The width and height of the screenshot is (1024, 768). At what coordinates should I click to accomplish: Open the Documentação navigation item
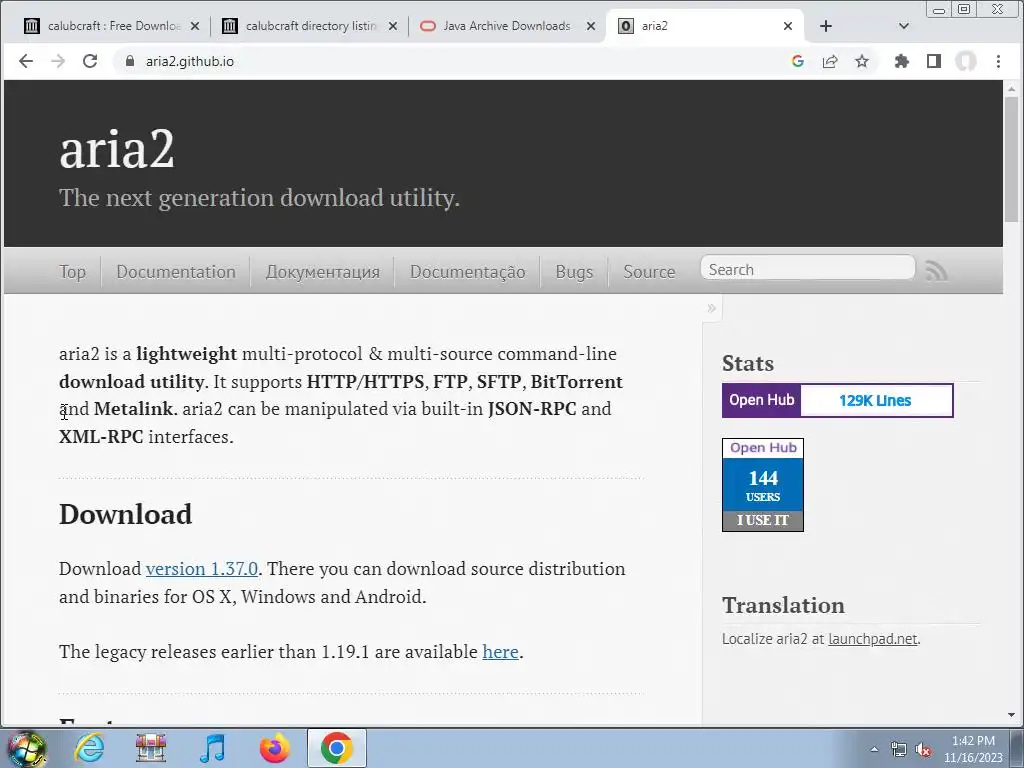click(x=468, y=272)
